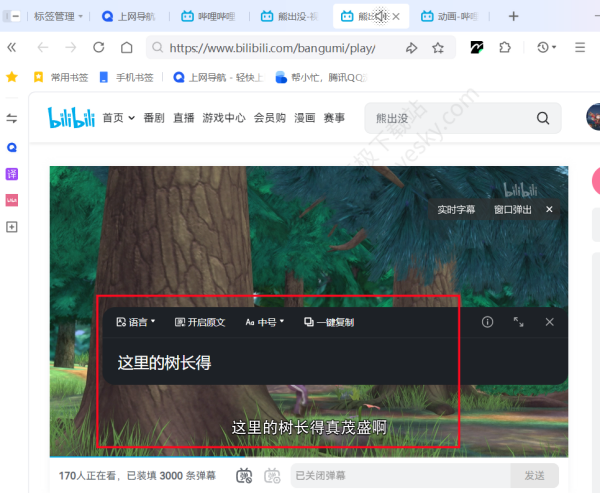The image size is (600, 493).
Task: Toggle 开启原文 original text option
Action: (x=200, y=322)
